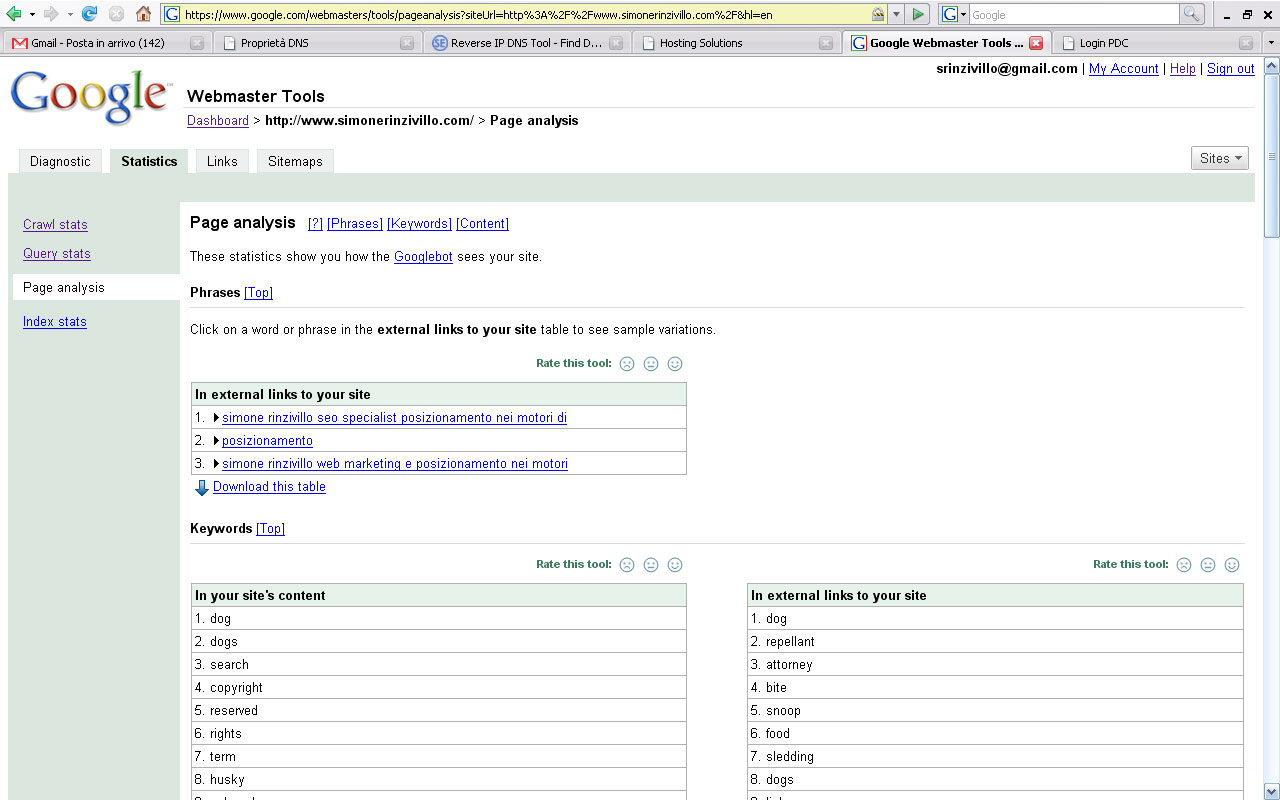Expand the 'posizionamento' phrase triangle
This screenshot has width=1280, height=800.
click(x=216, y=441)
